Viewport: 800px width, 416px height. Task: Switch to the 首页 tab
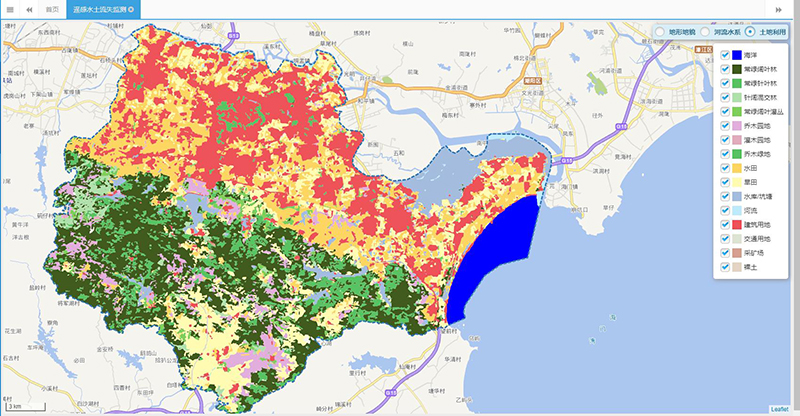pos(53,9)
